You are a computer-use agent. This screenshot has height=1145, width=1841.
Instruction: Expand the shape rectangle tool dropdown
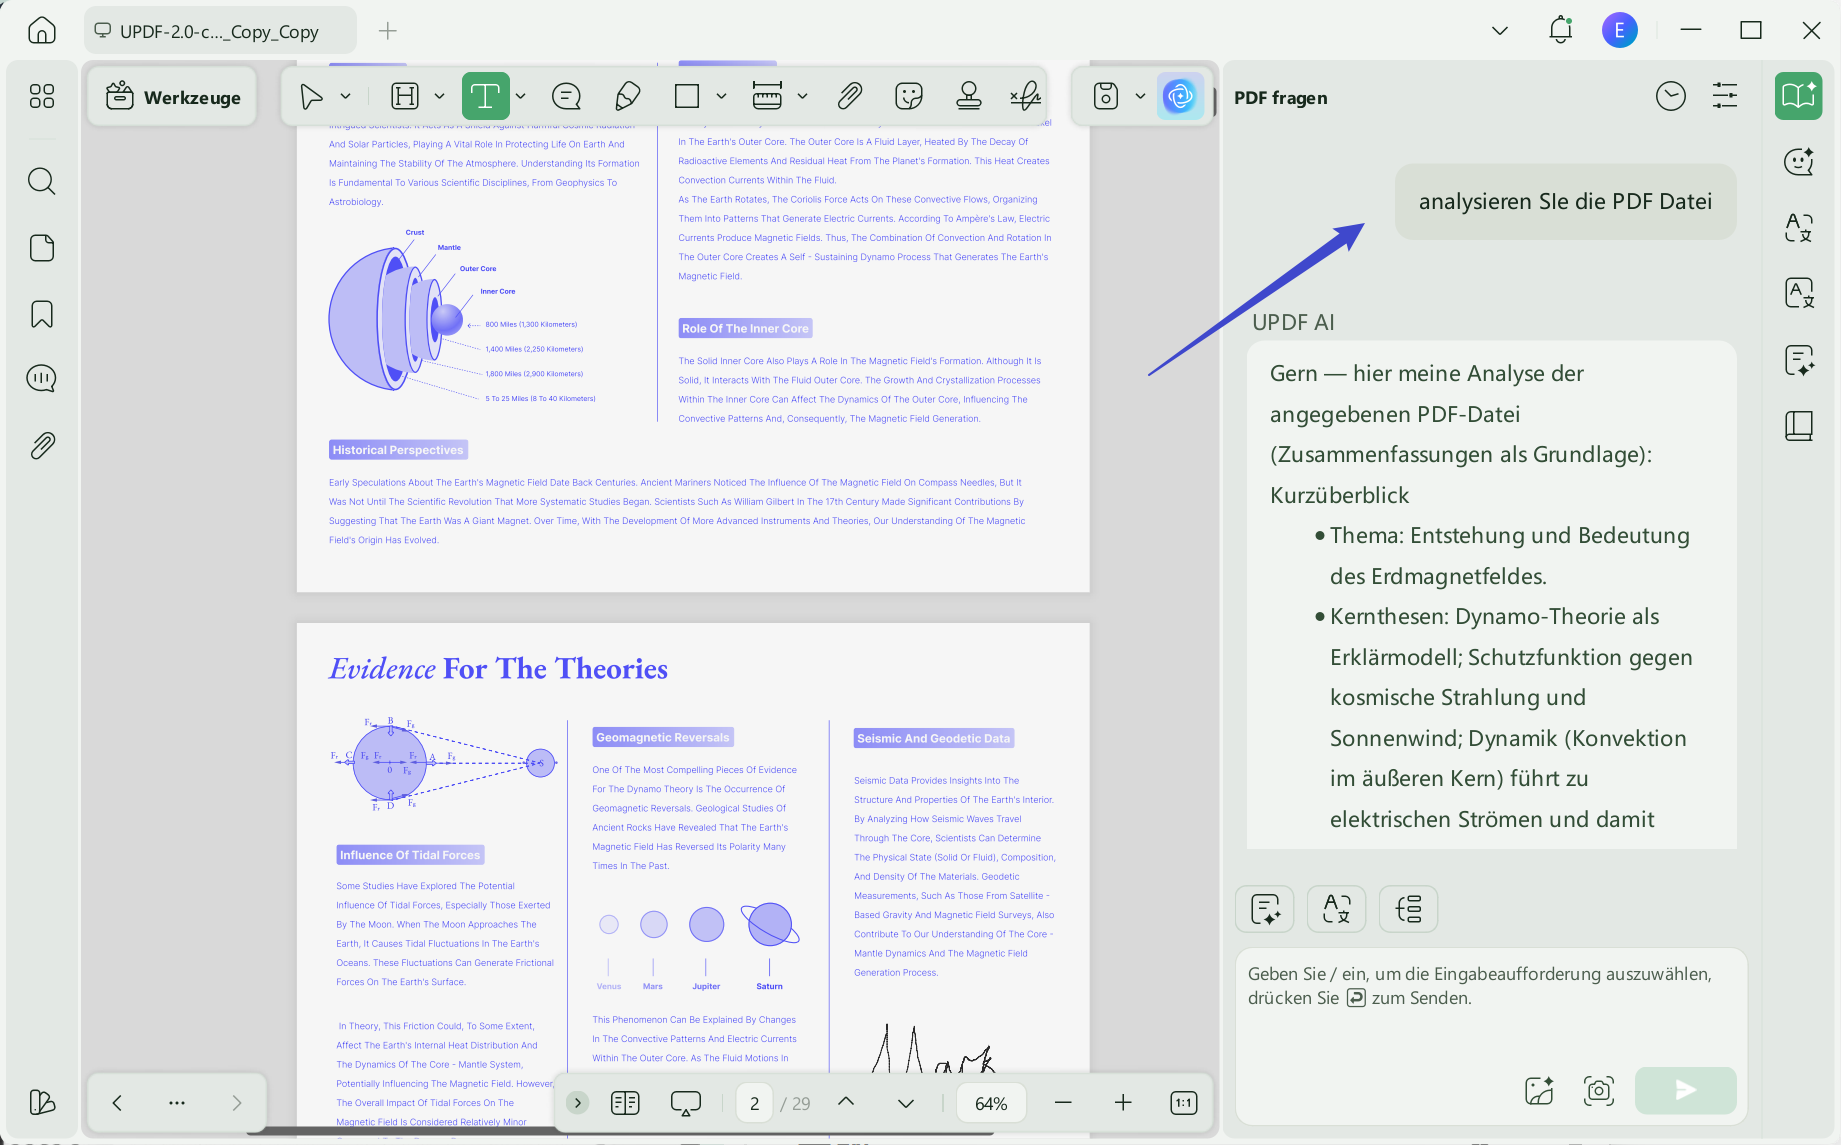click(x=721, y=97)
